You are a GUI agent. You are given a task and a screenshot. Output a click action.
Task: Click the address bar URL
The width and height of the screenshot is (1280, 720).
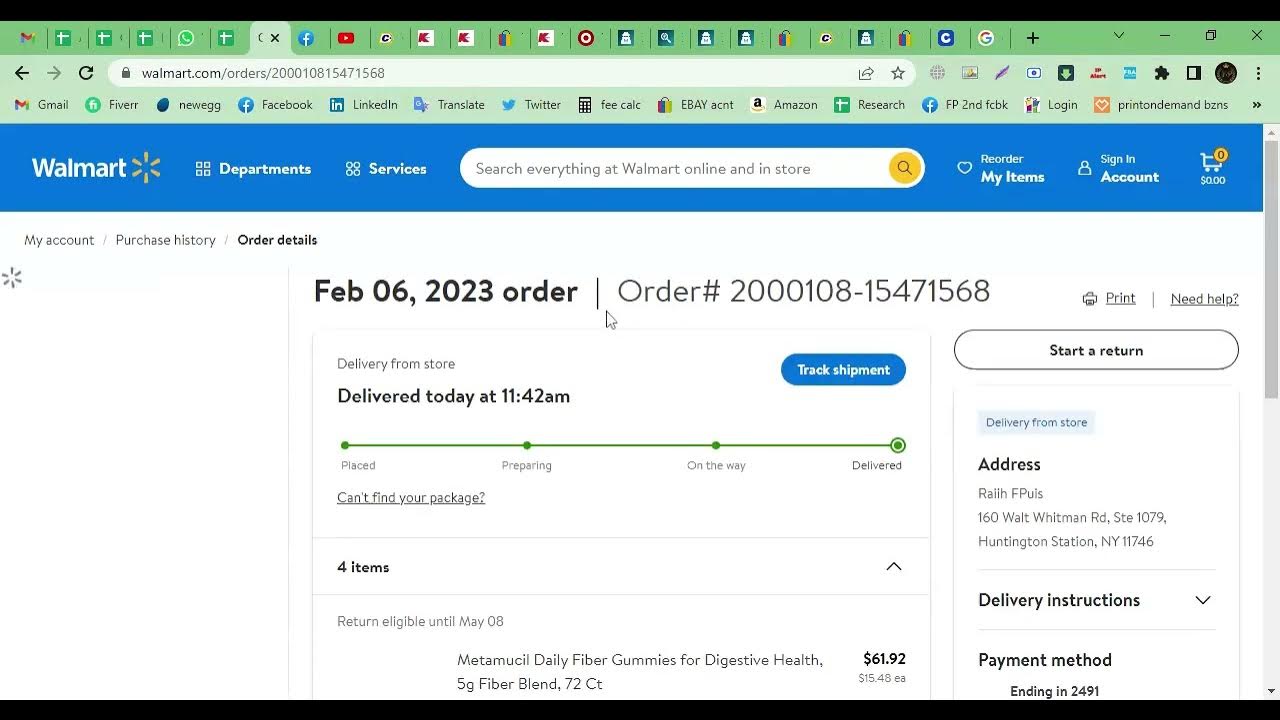[x=263, y=73]
